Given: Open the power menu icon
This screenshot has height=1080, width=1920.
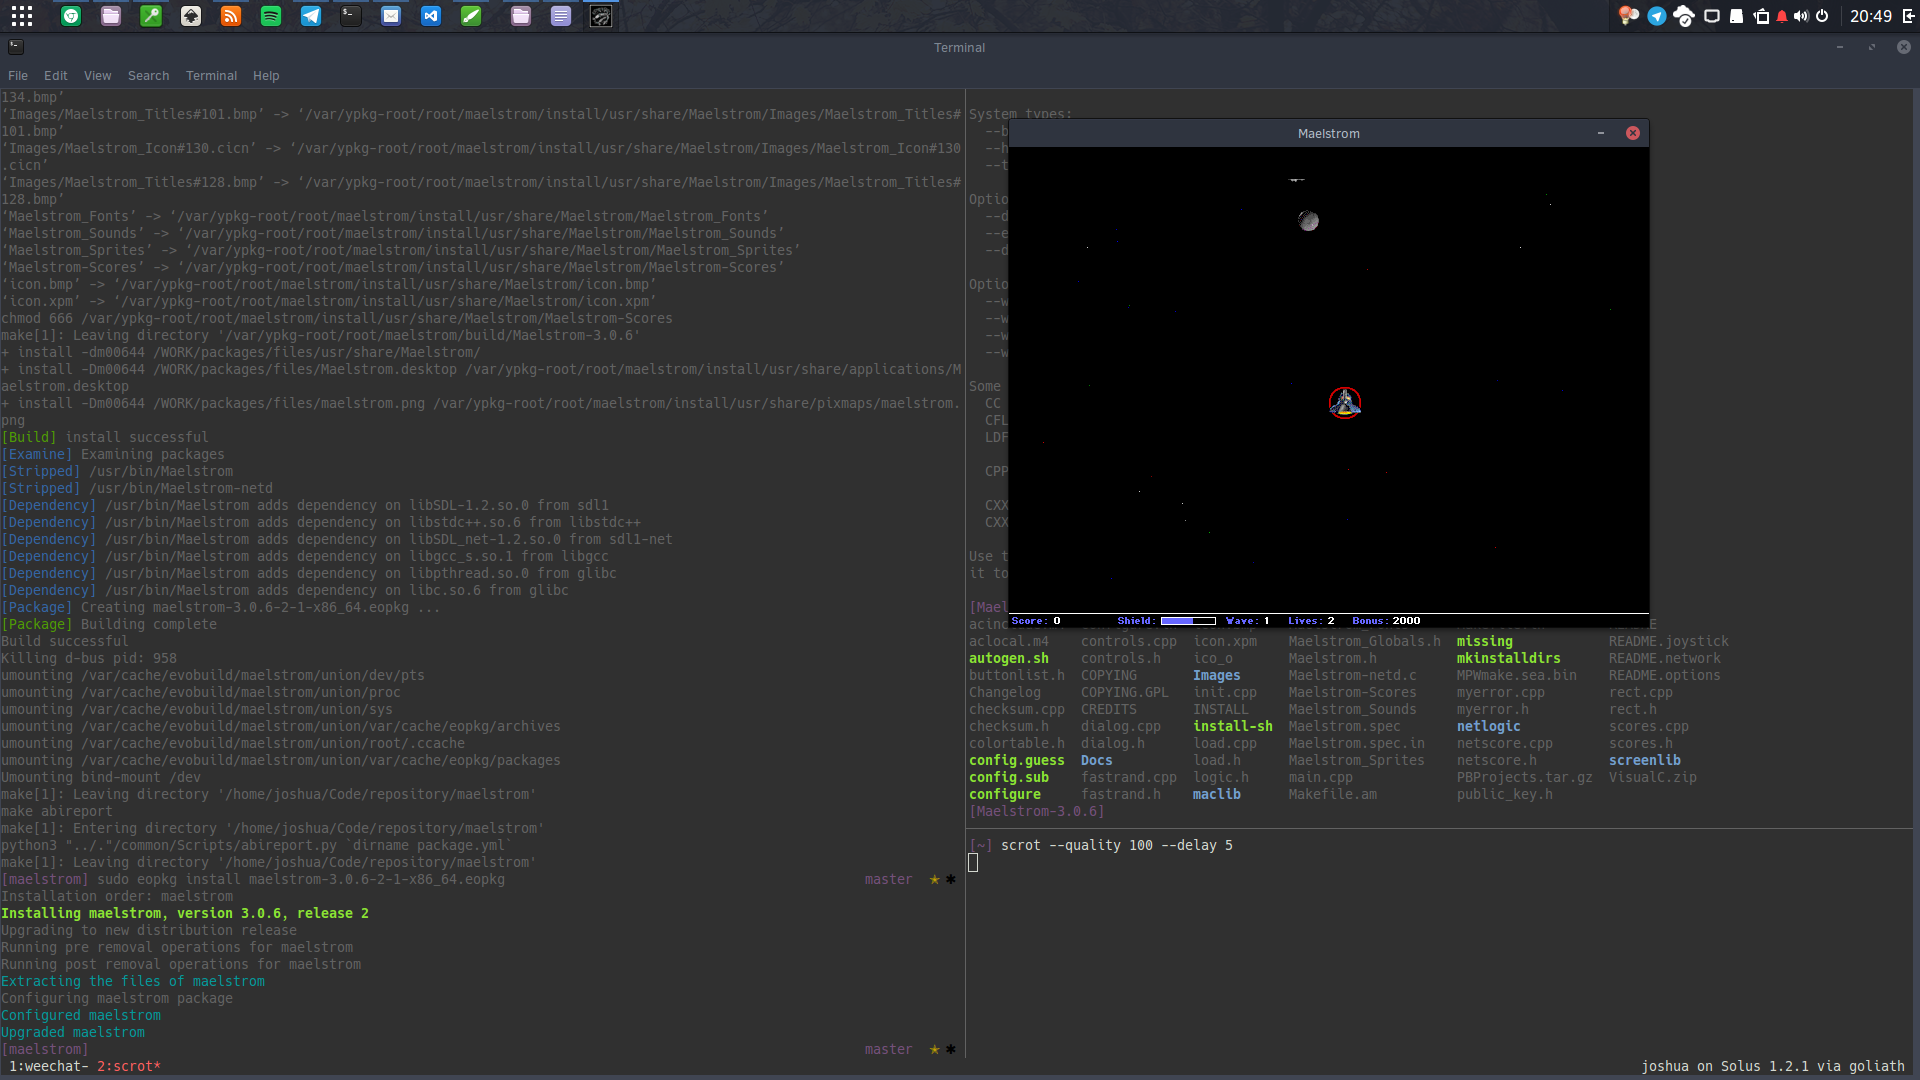Looking at the screenshot, I should point(1822,16).
